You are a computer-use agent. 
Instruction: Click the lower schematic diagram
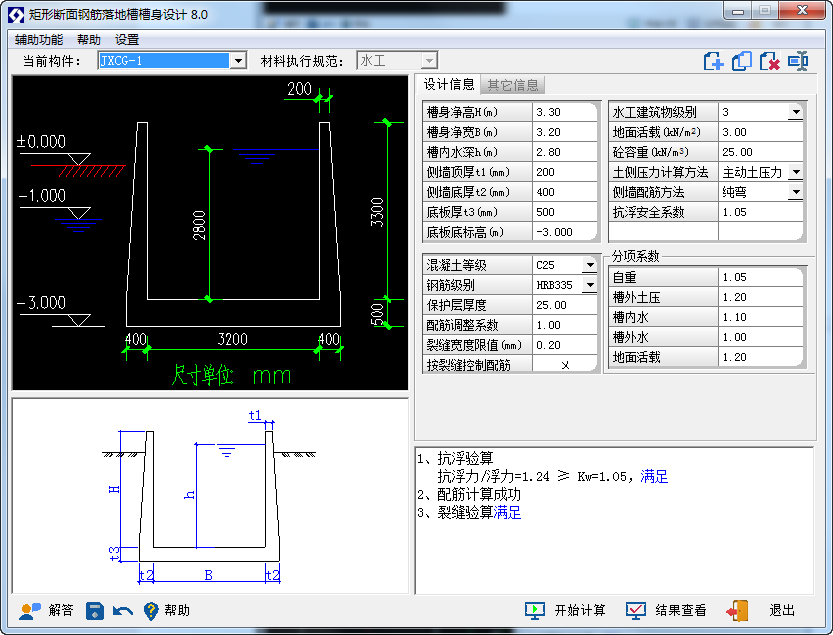tap(210, 496)
